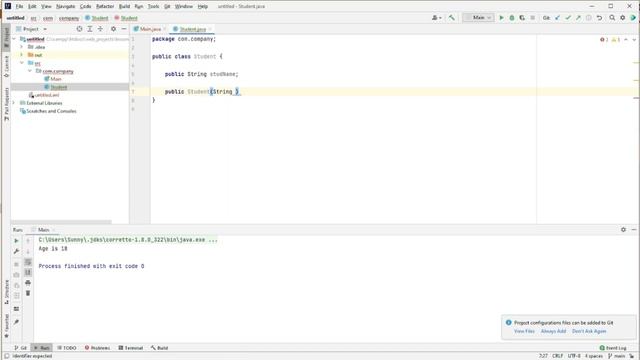Click View Files in Git notification

[524, 331]
